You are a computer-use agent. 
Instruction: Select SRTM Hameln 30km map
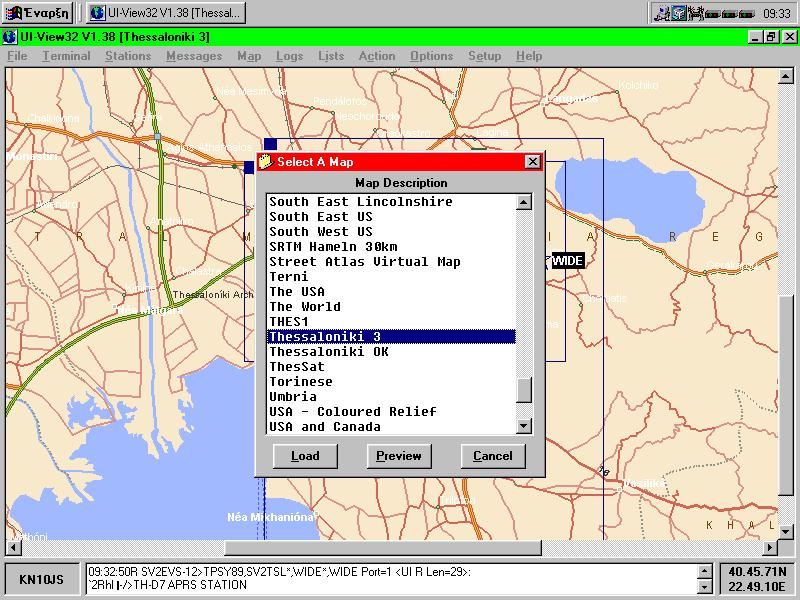(391, 246)
